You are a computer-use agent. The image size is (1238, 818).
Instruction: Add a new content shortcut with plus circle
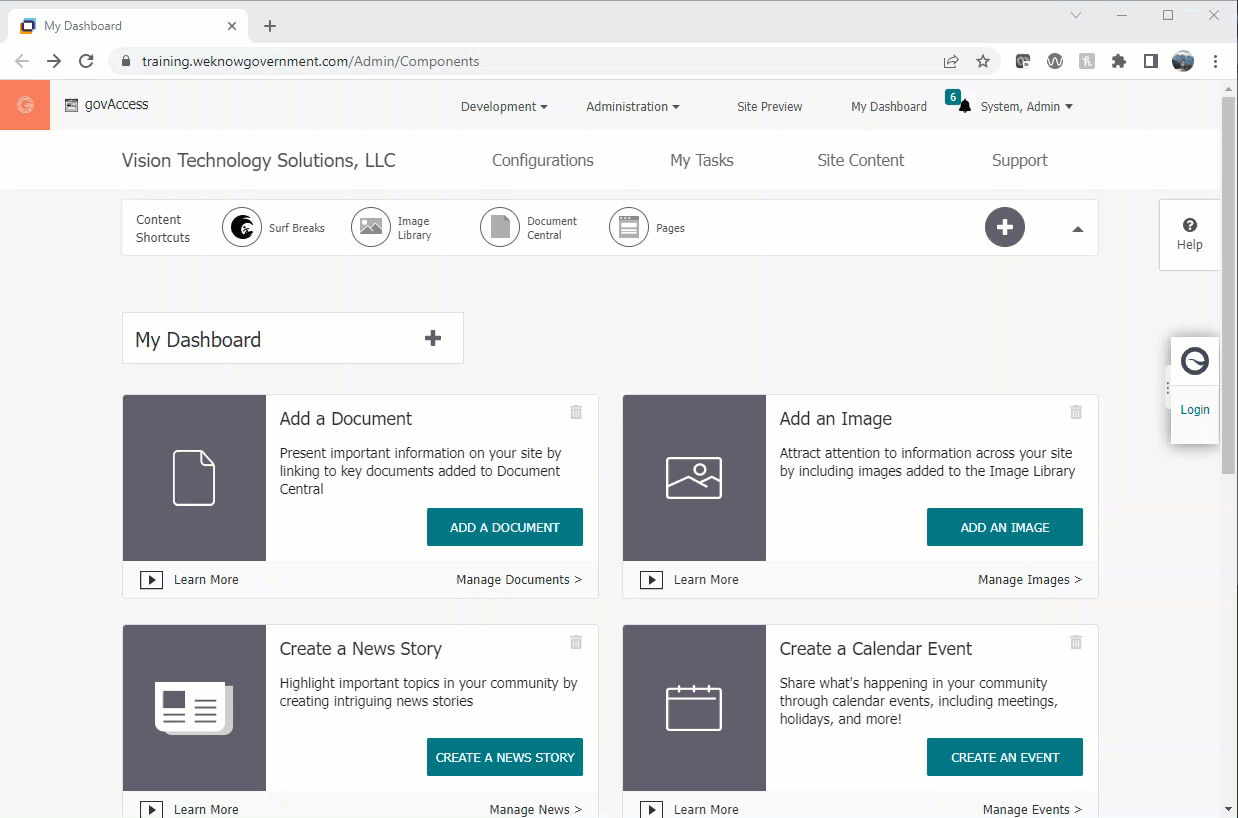coord(1005,228)
